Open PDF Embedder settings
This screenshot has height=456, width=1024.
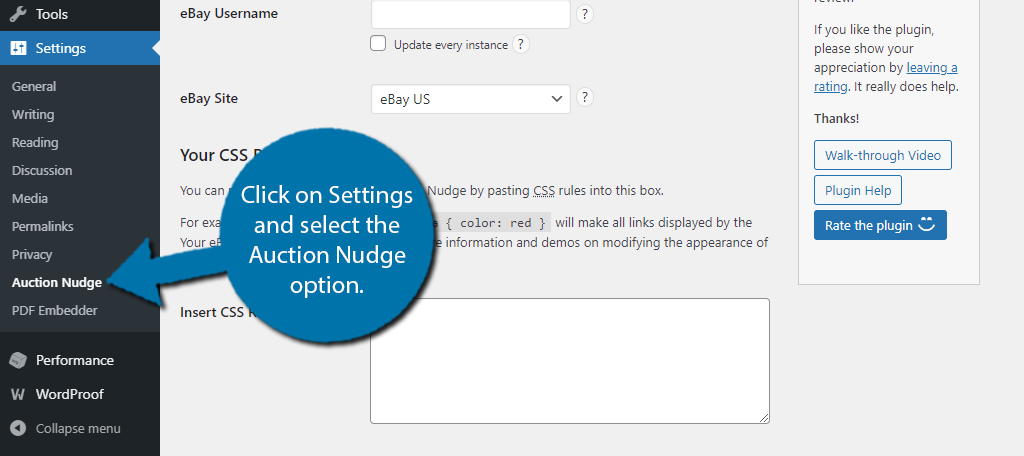pyautogui.click(x=54, y=310)
